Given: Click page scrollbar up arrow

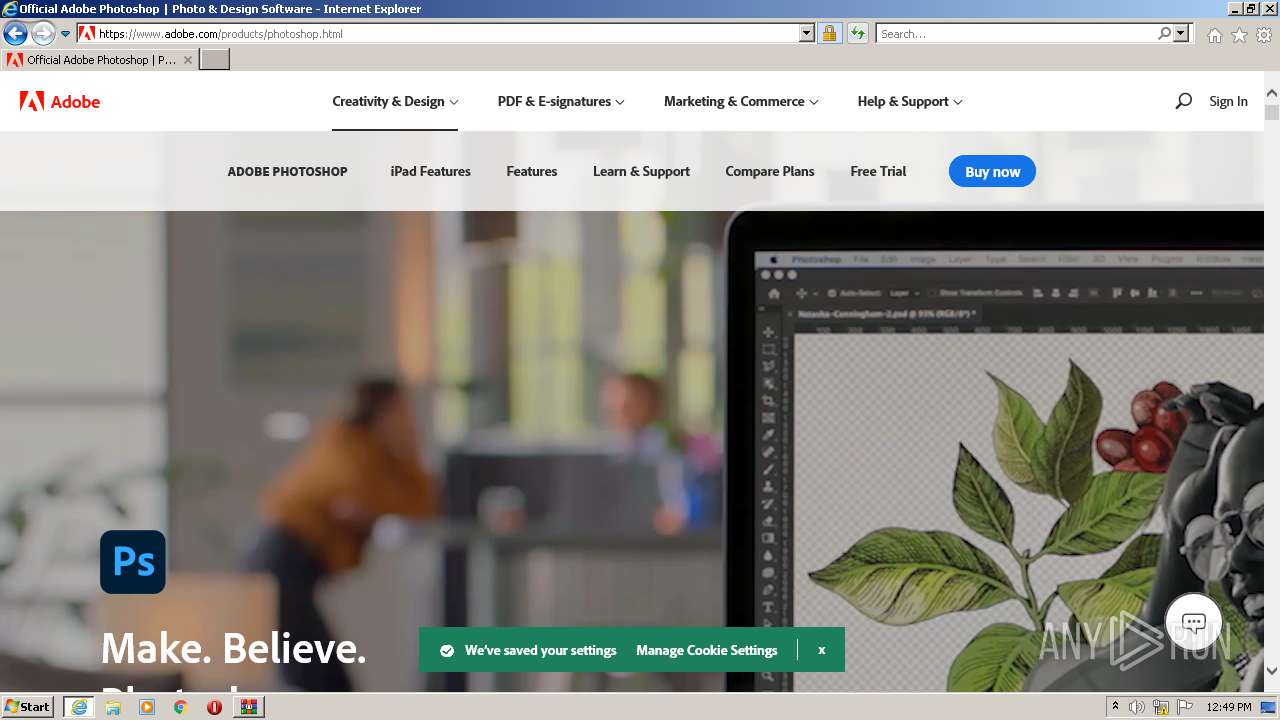Looking at the screenshot, I should (1272, 94).
